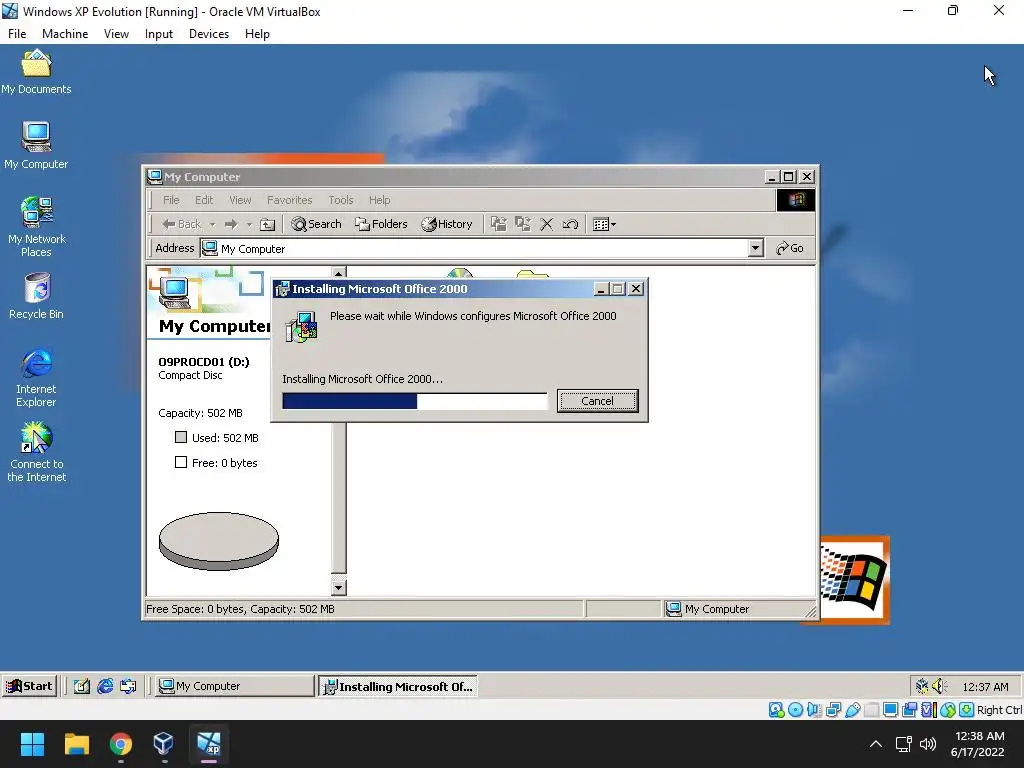Click guest tray 12:37 AM clock
The height and width of the screenshot is (768, 1024).
click(x=985, y=686)
